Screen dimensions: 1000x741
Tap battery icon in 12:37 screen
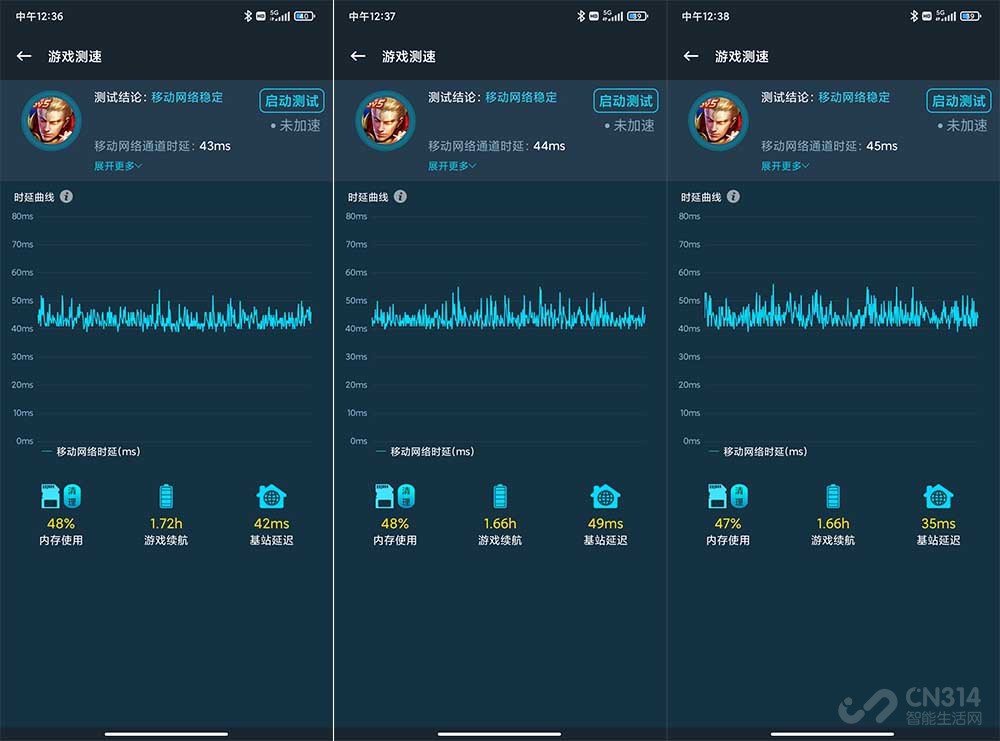tap(500, 496)
